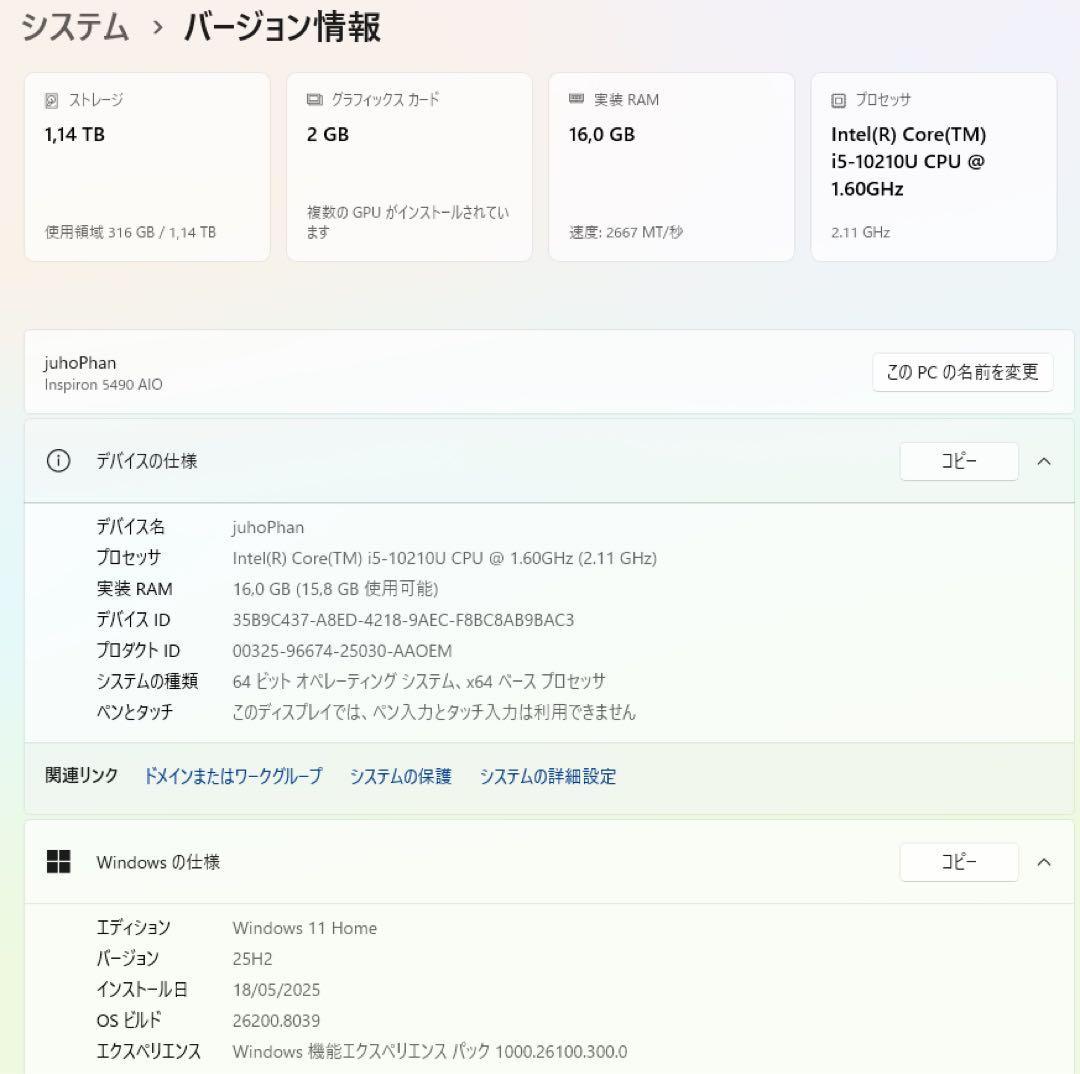Click the OS ビルド row label
This screenshot has width=1080, height=1074.
coord(129,1021)
